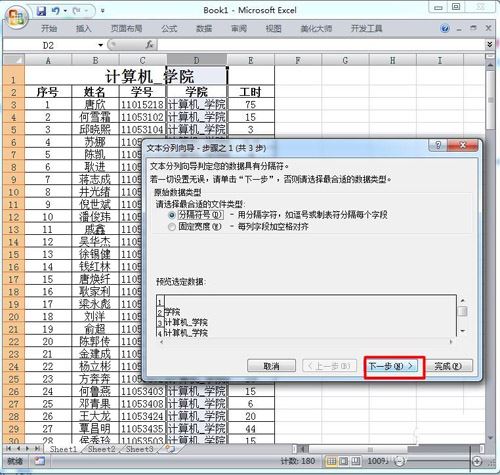Restore the workbook window button
The height and width of the screenshot is (475, 500).
click(x=473, y=28)
